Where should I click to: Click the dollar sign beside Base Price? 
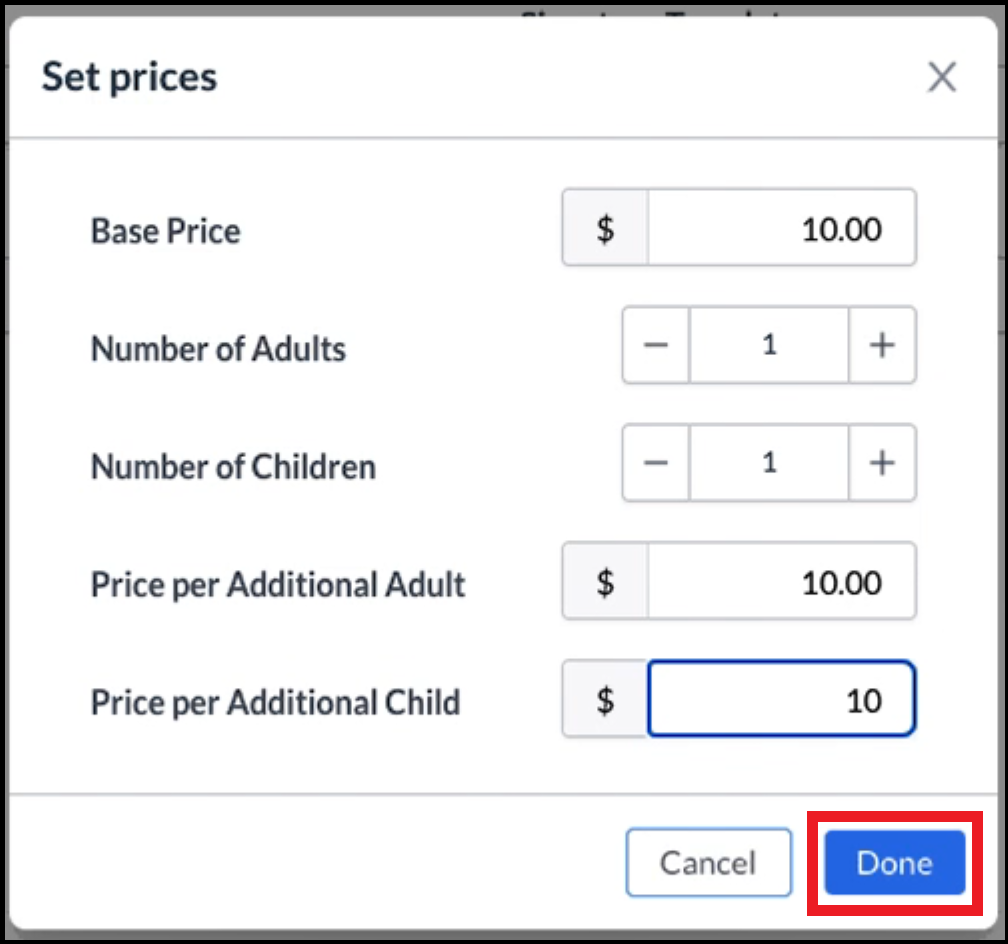point(604,227)
